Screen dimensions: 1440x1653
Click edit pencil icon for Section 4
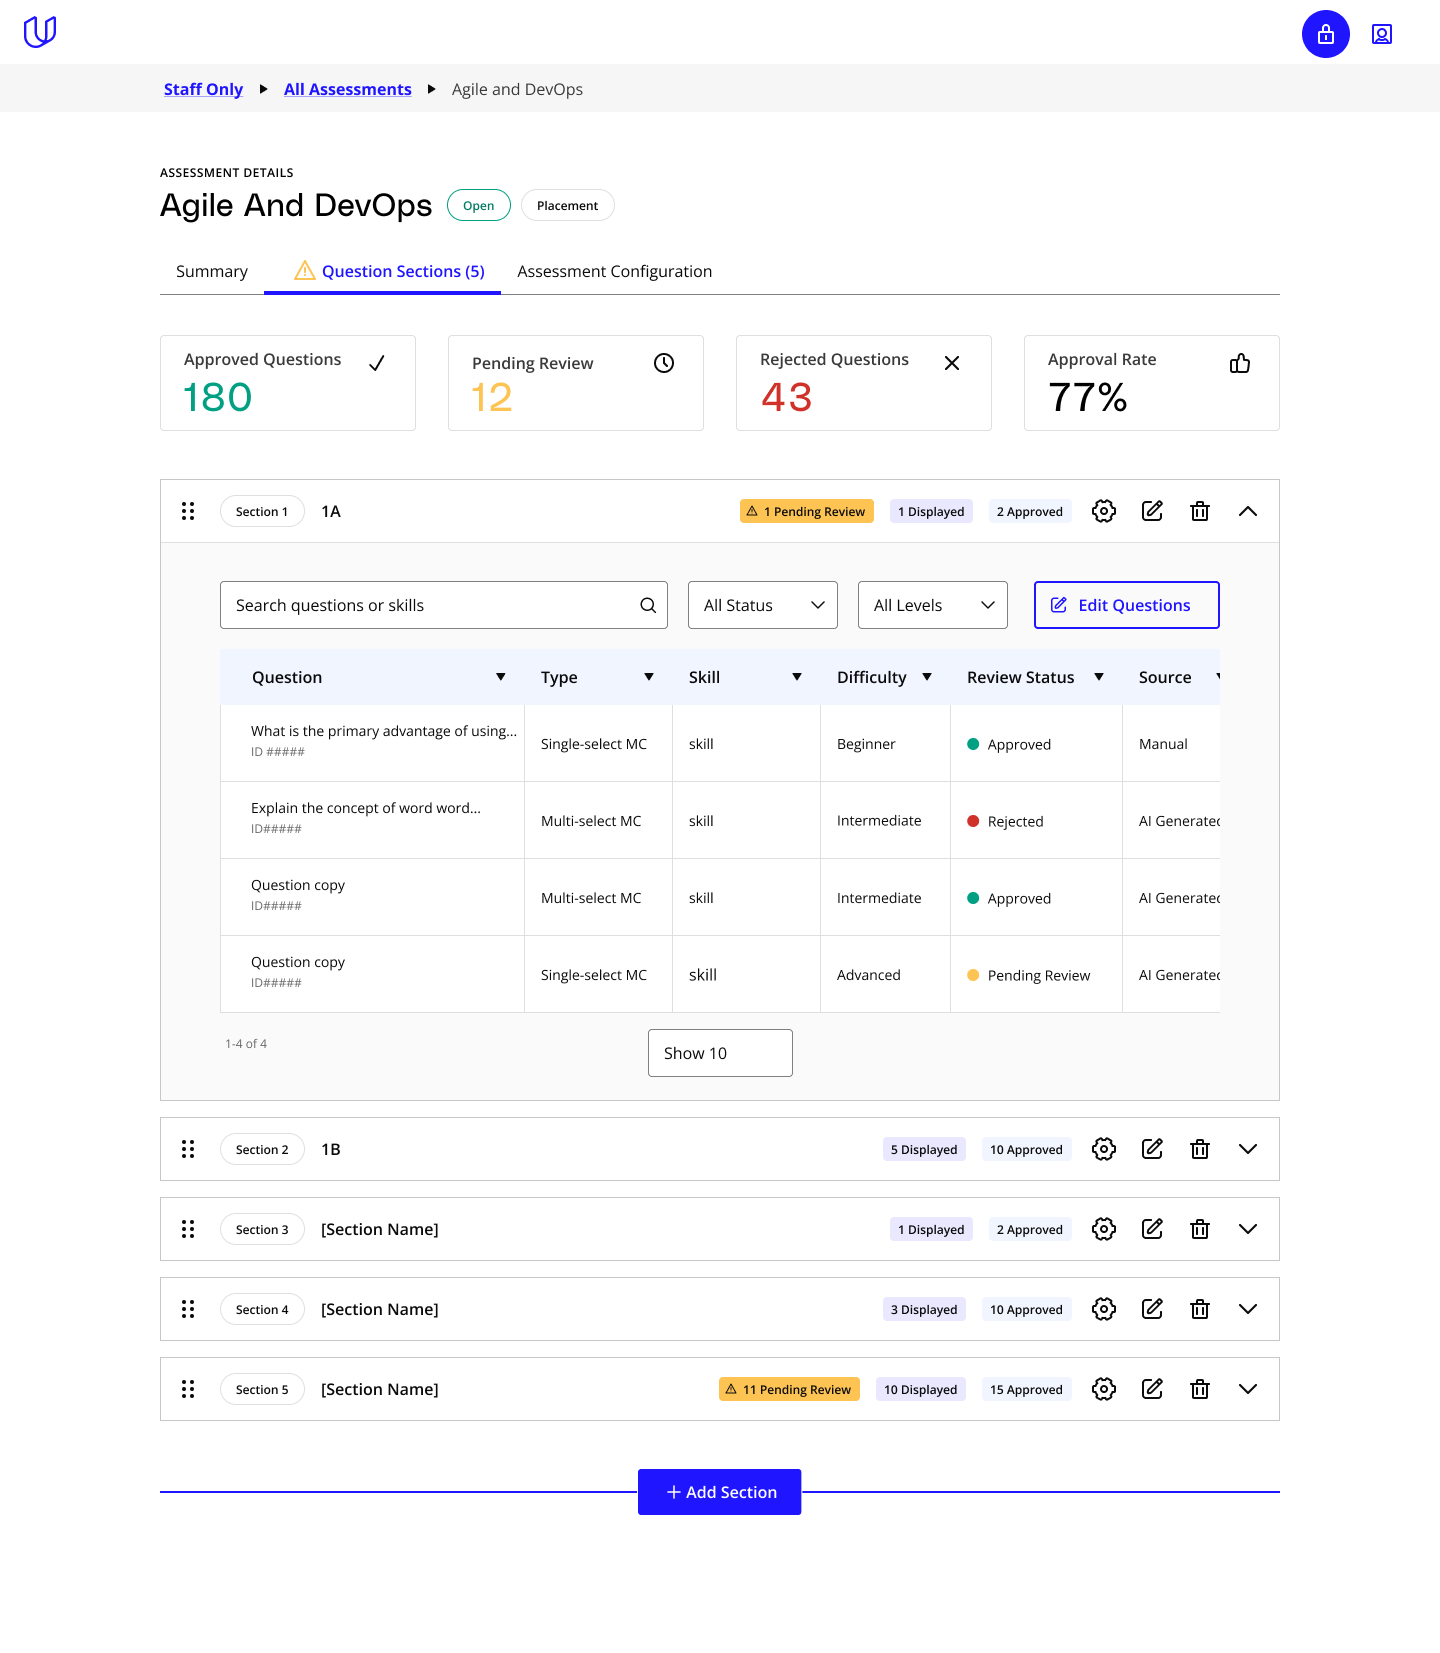click(1152, 1309)
